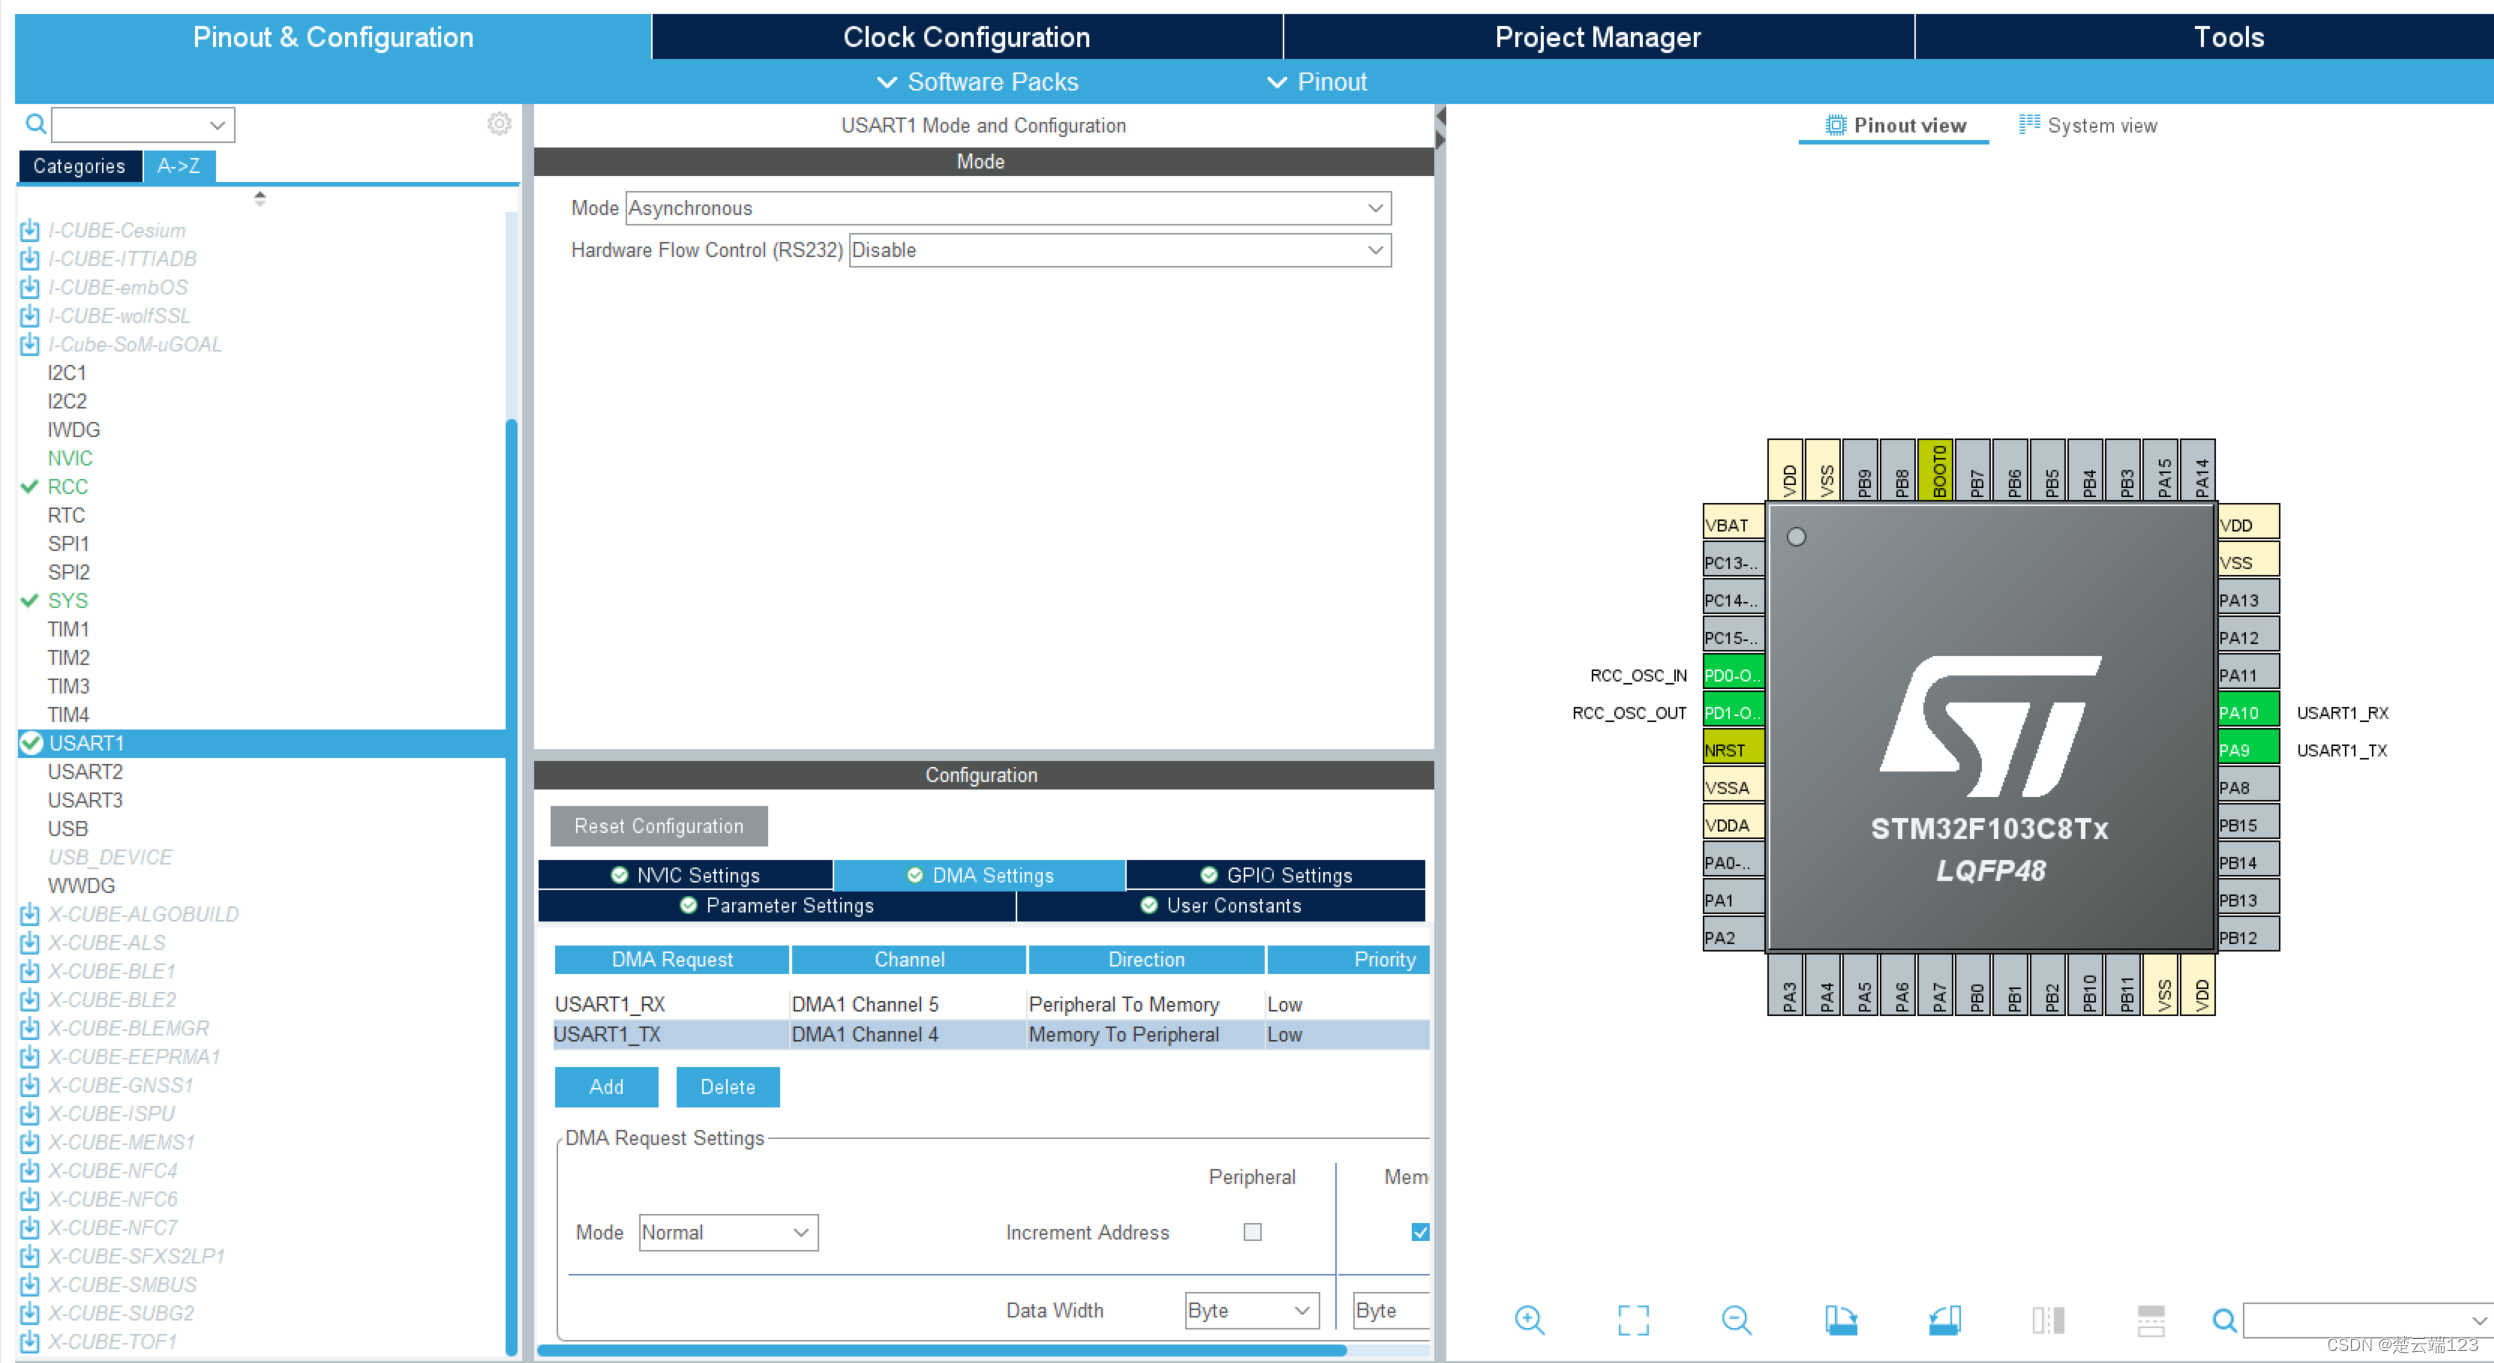Switch to System view
This screenshot has width=2494, height=1363.
2088,125
